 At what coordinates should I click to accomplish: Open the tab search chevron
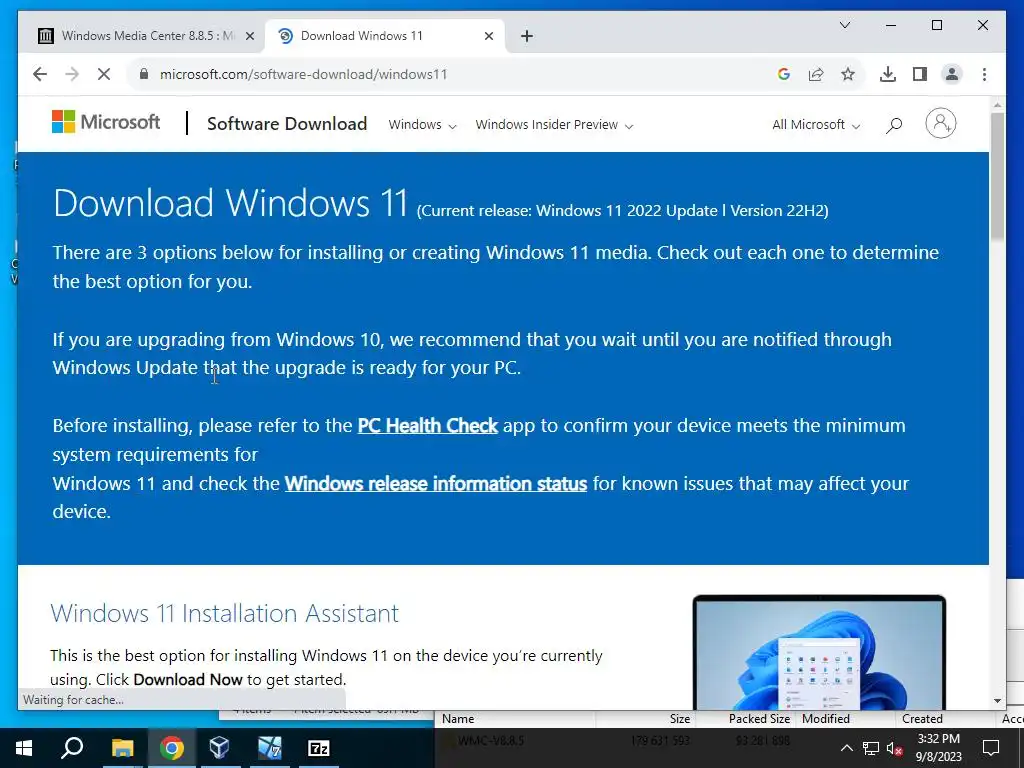pos(844,25)
